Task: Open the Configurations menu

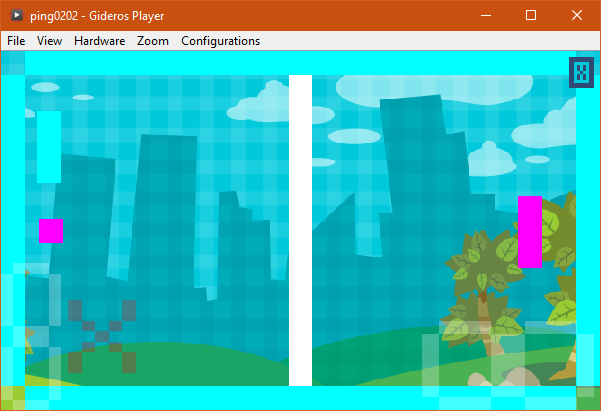Action: click(x=221, y=41)
